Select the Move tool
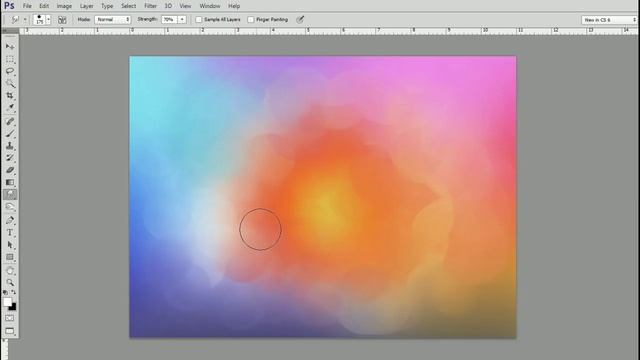The height and width of the screenshot is (360, 640). pos(10,47)
